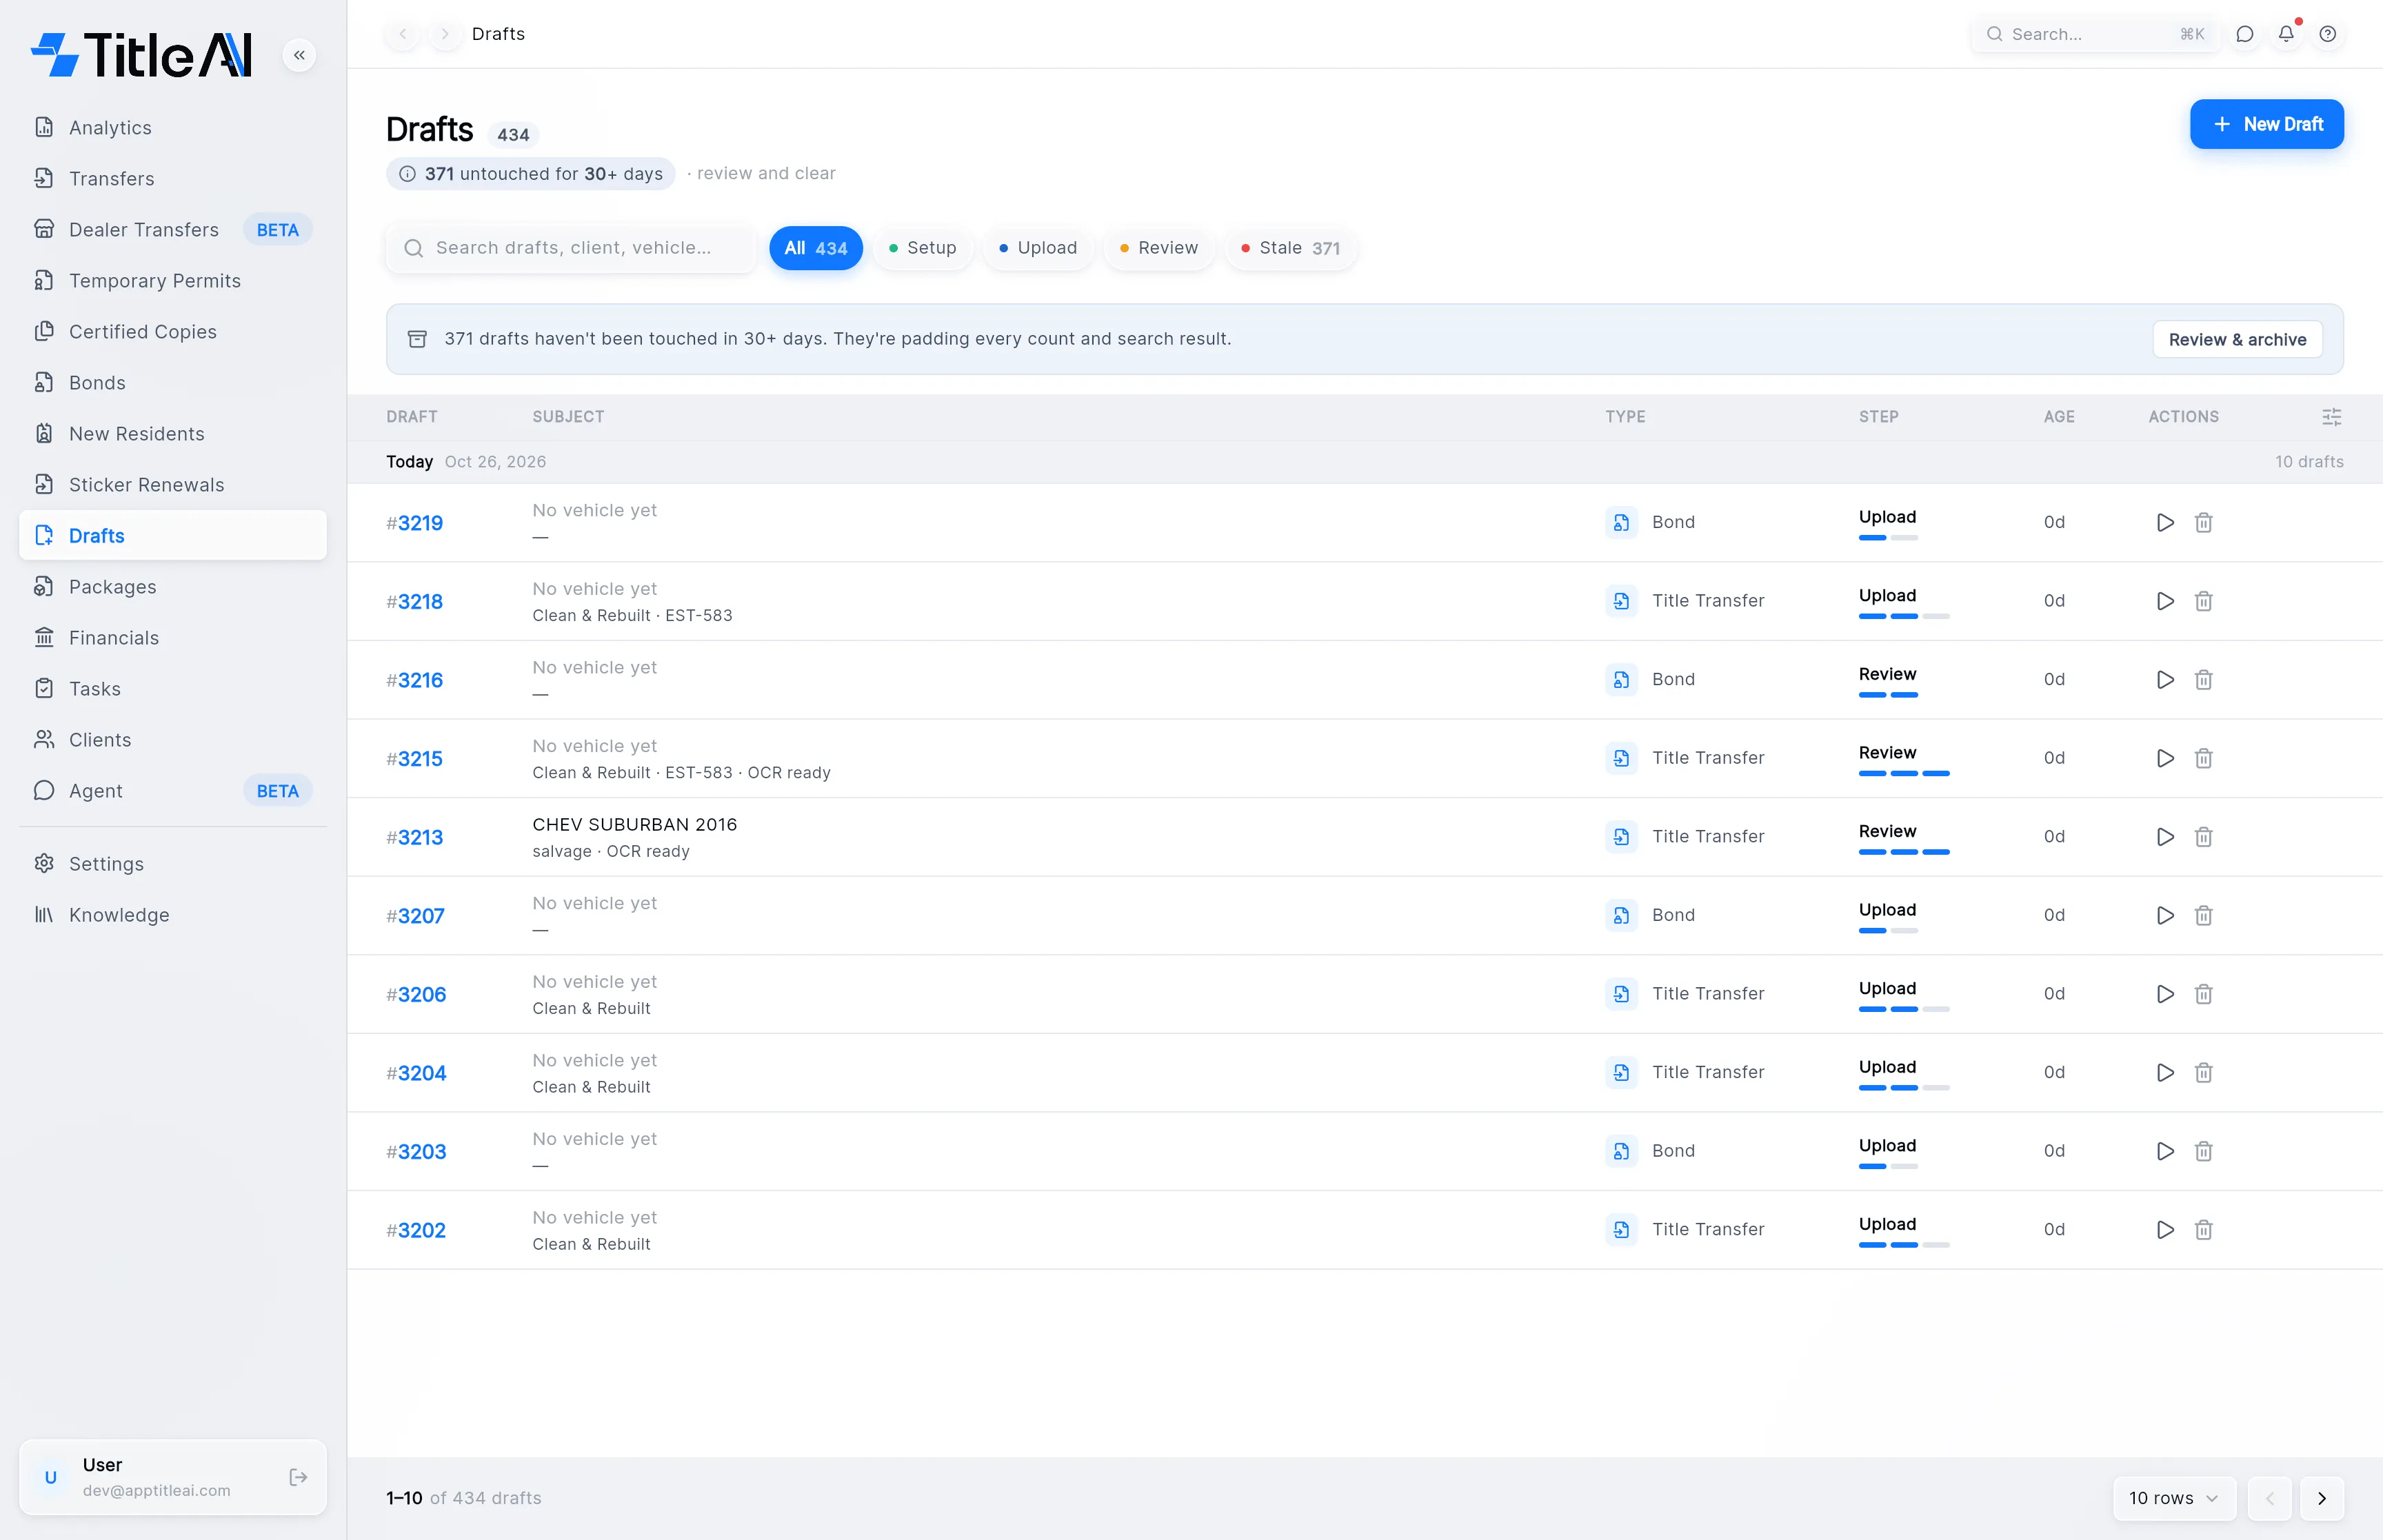Click the Bond type icon for #3207
The height and width of the screenshot is (1540, 2383).
(x=1621, y=915)
